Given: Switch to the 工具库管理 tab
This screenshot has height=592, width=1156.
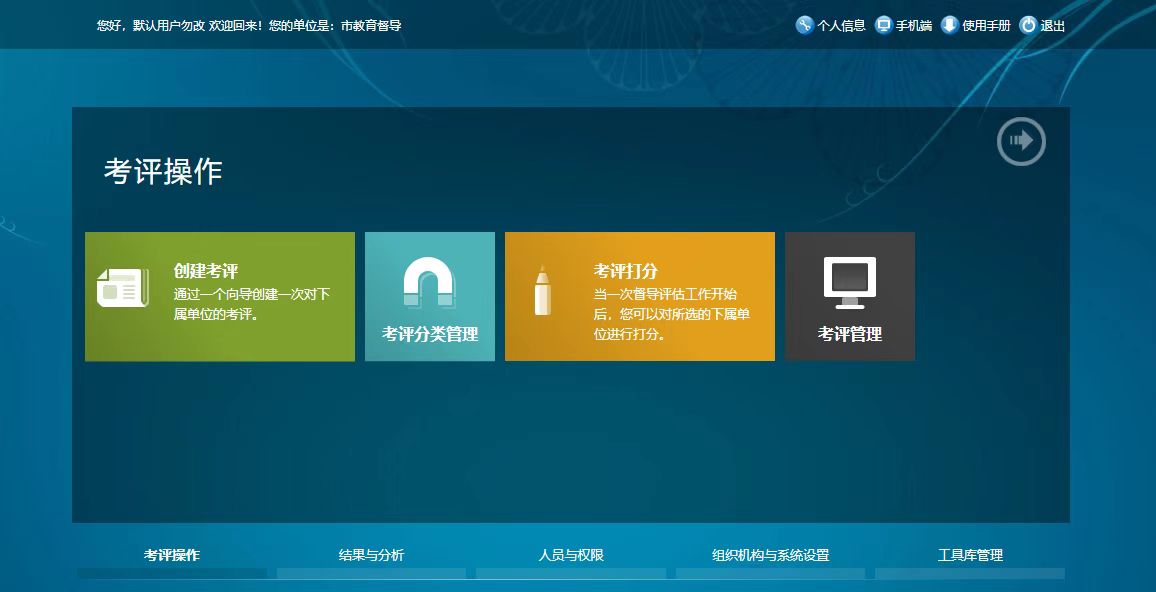Looking at the screenshot, I should (x=970, y=555).
